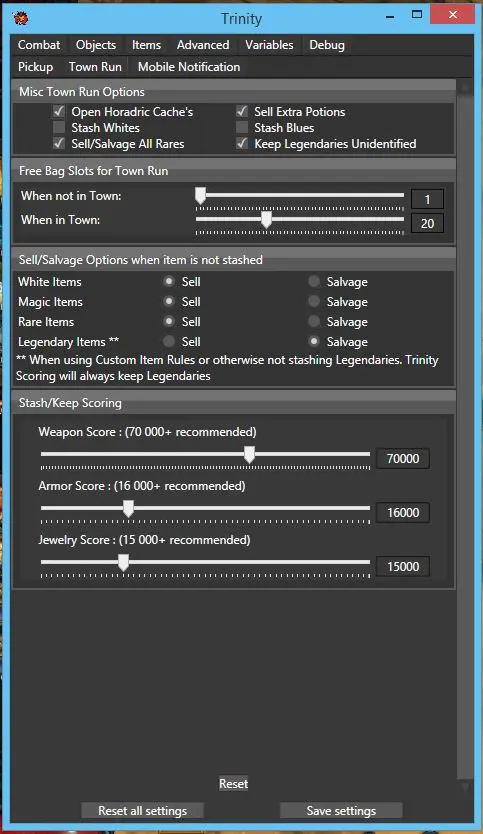Select Sell for Legendary Items

pos(169,341)
